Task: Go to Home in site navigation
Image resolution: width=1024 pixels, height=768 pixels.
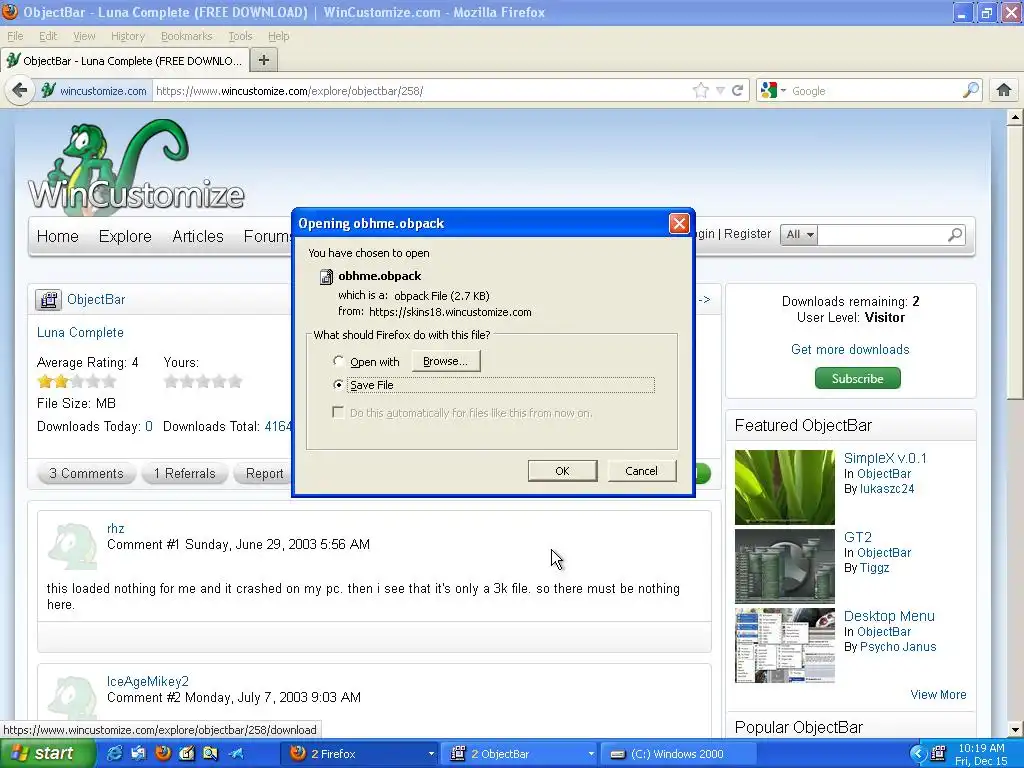Action: point(57,236)
